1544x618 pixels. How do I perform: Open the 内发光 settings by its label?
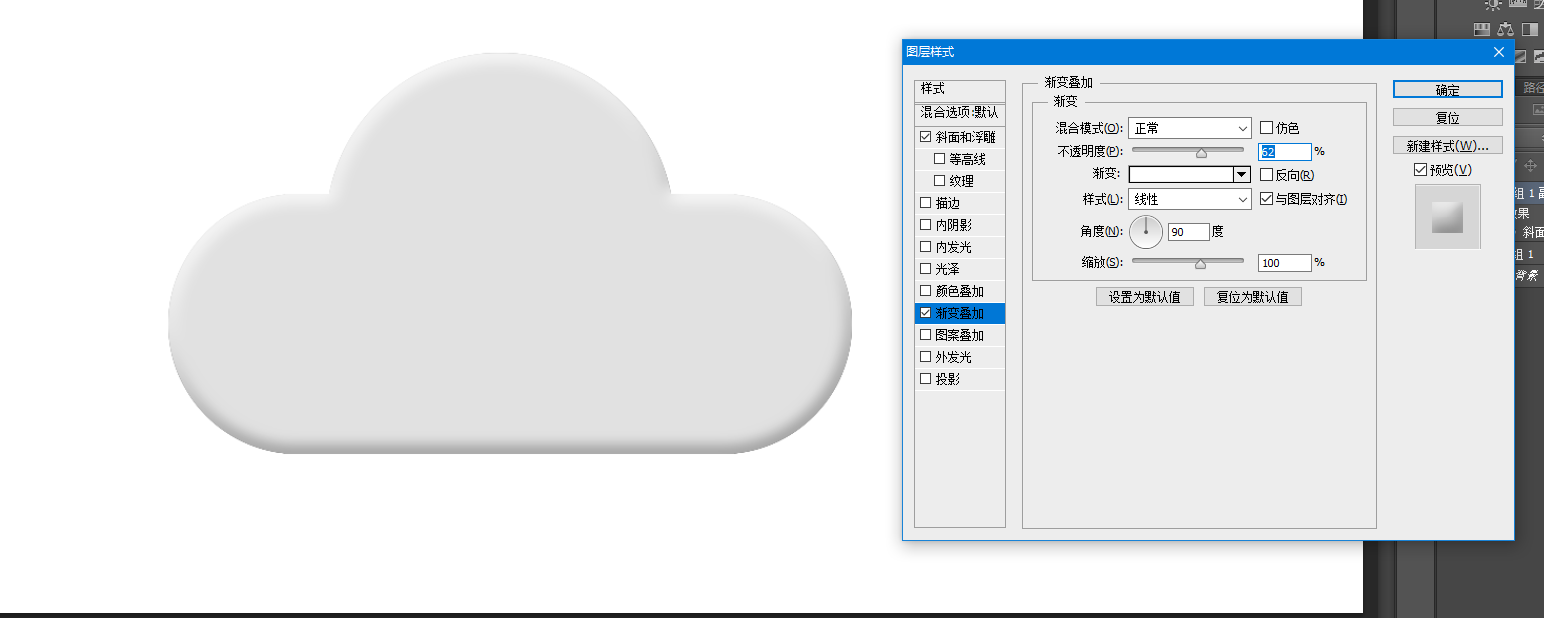953,247
